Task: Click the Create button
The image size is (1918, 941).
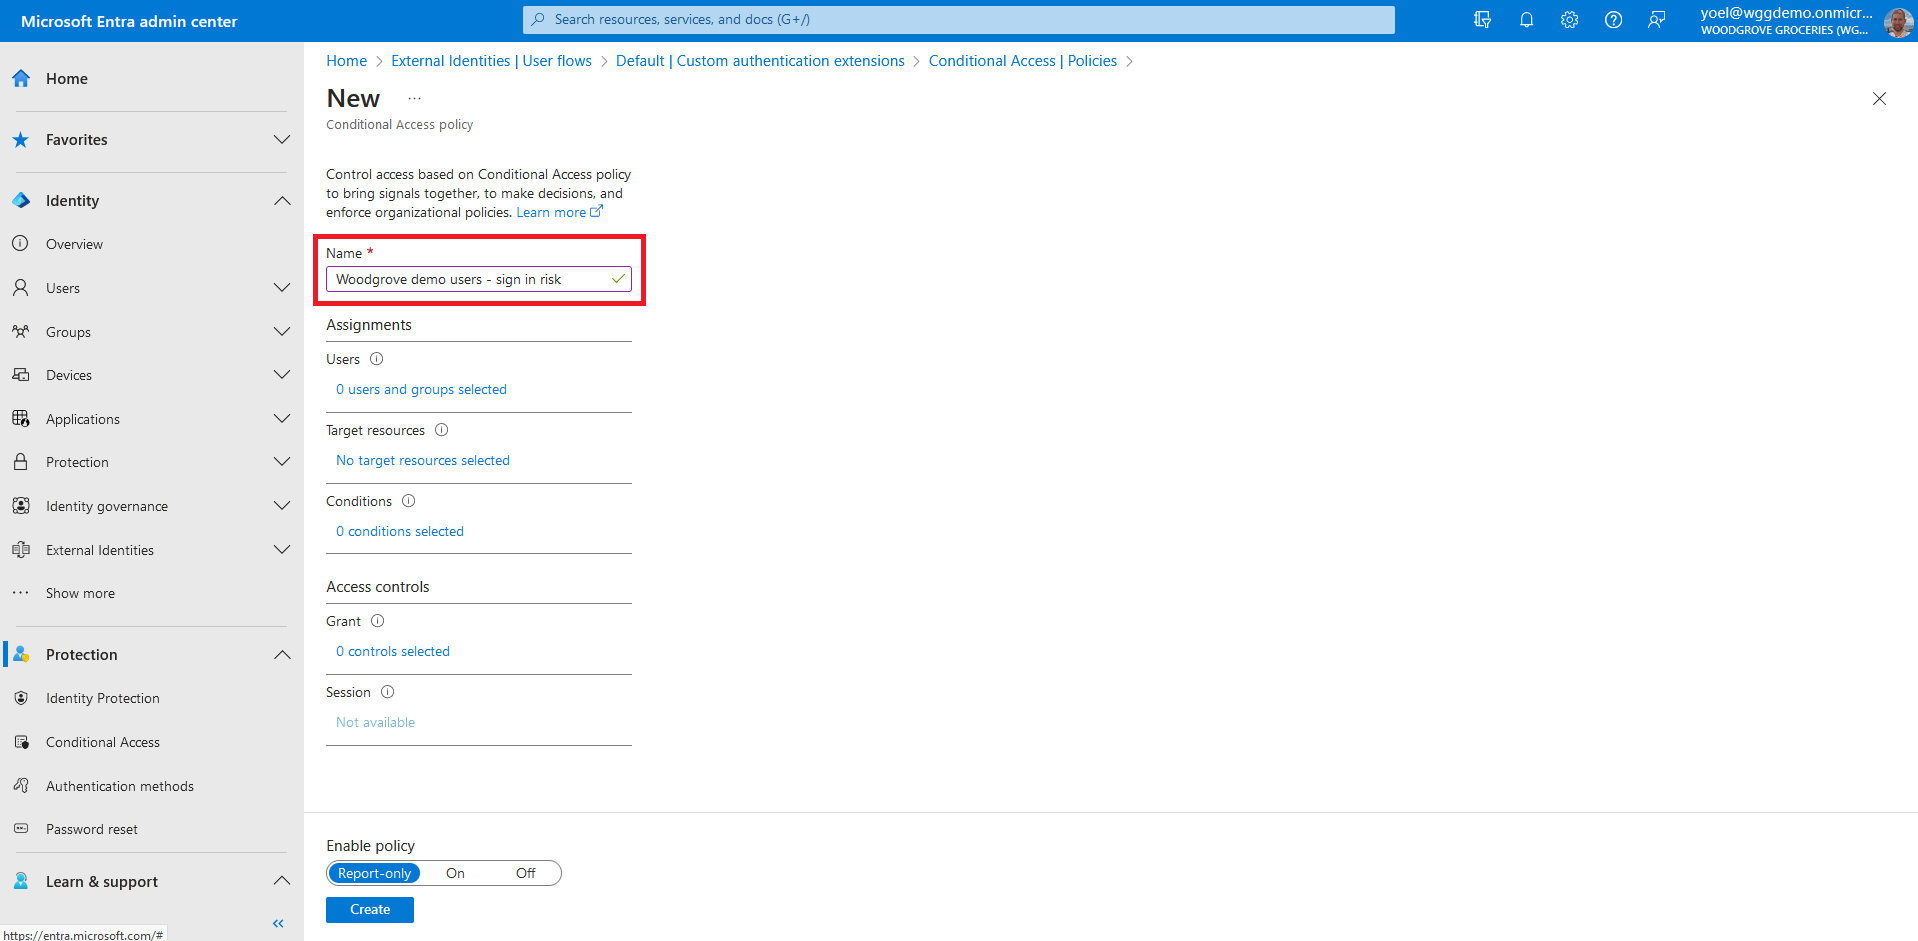Action: [369, 910]
